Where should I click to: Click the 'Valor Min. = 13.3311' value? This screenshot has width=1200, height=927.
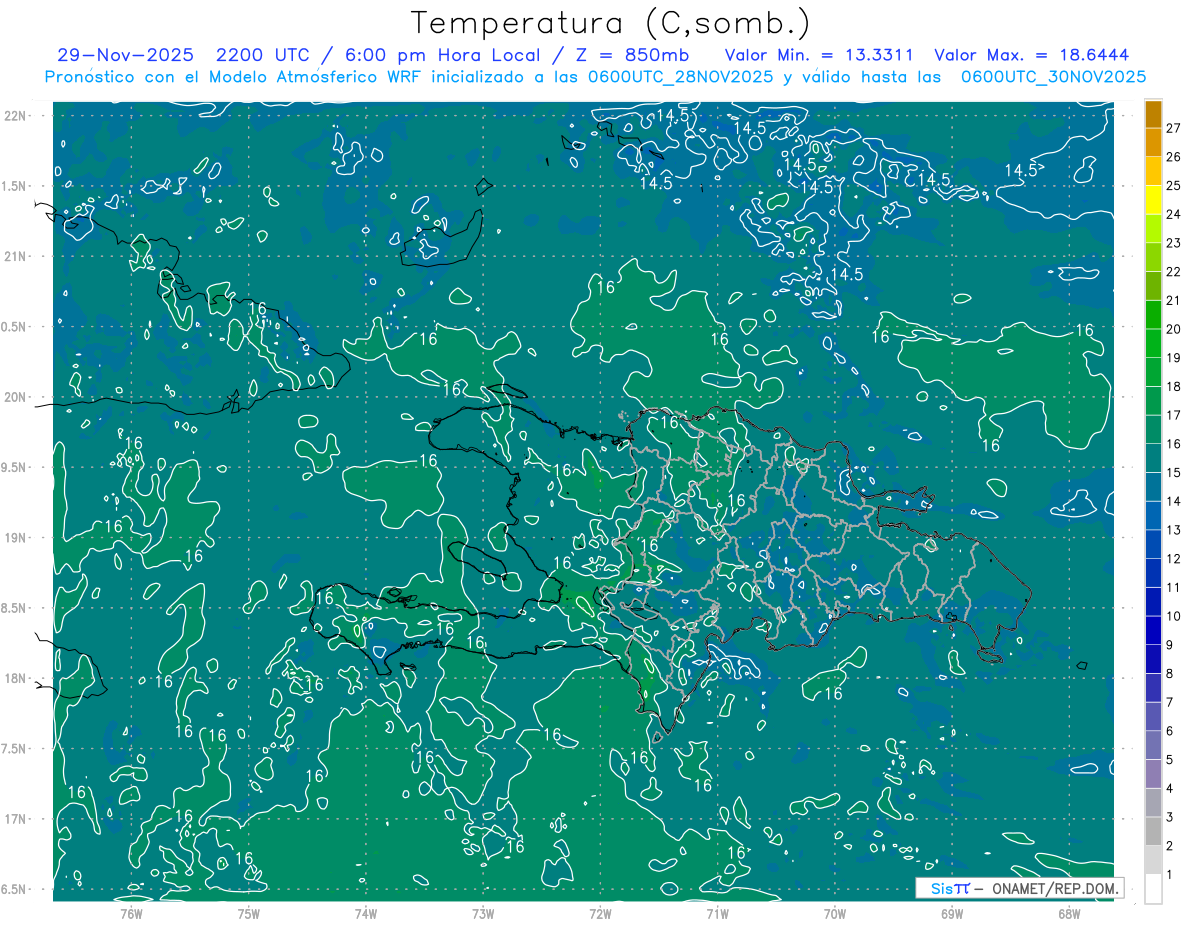pyautogui.click(x=820, y=56)
